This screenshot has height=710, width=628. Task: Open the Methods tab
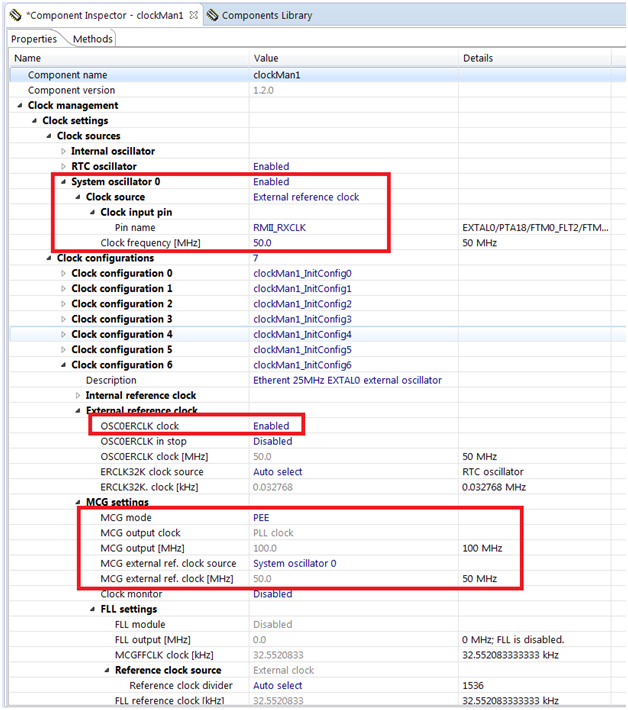click(92, 39)
